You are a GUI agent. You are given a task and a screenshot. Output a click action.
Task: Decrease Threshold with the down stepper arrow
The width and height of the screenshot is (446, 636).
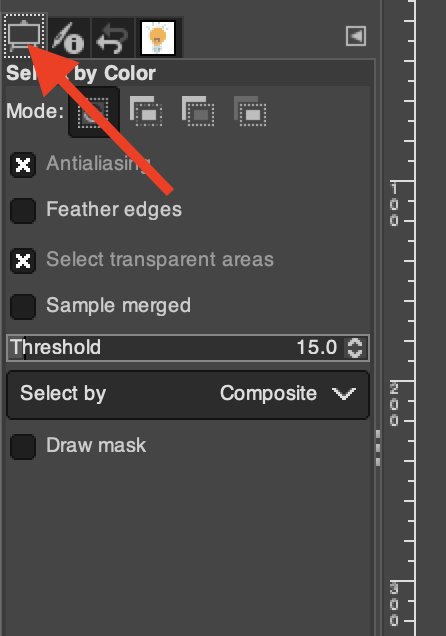point(355,353)
